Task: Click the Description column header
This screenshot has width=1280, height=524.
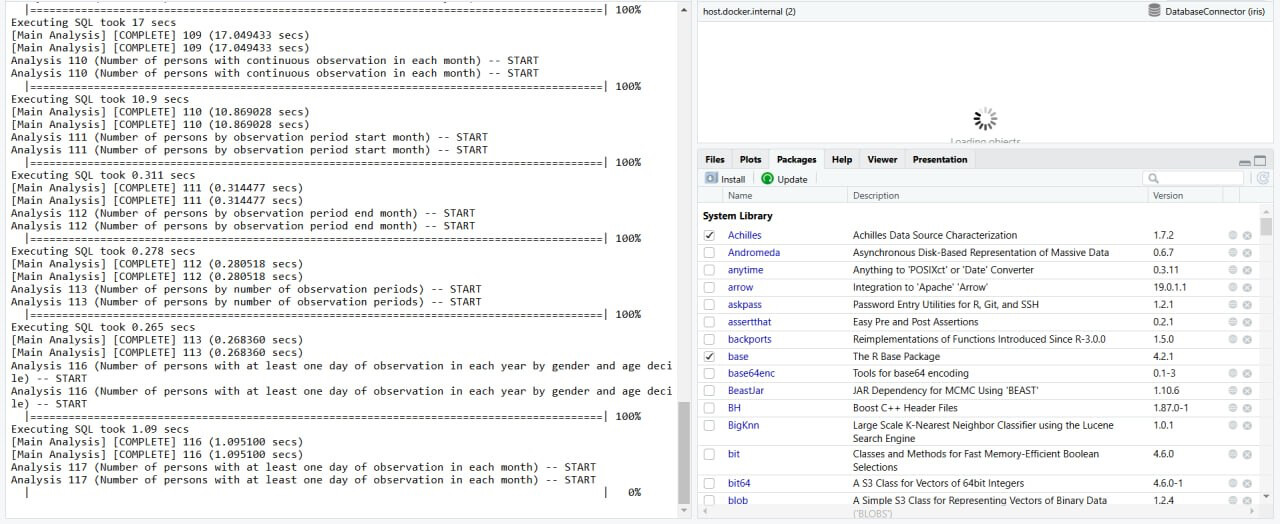Action: point(876,196)
